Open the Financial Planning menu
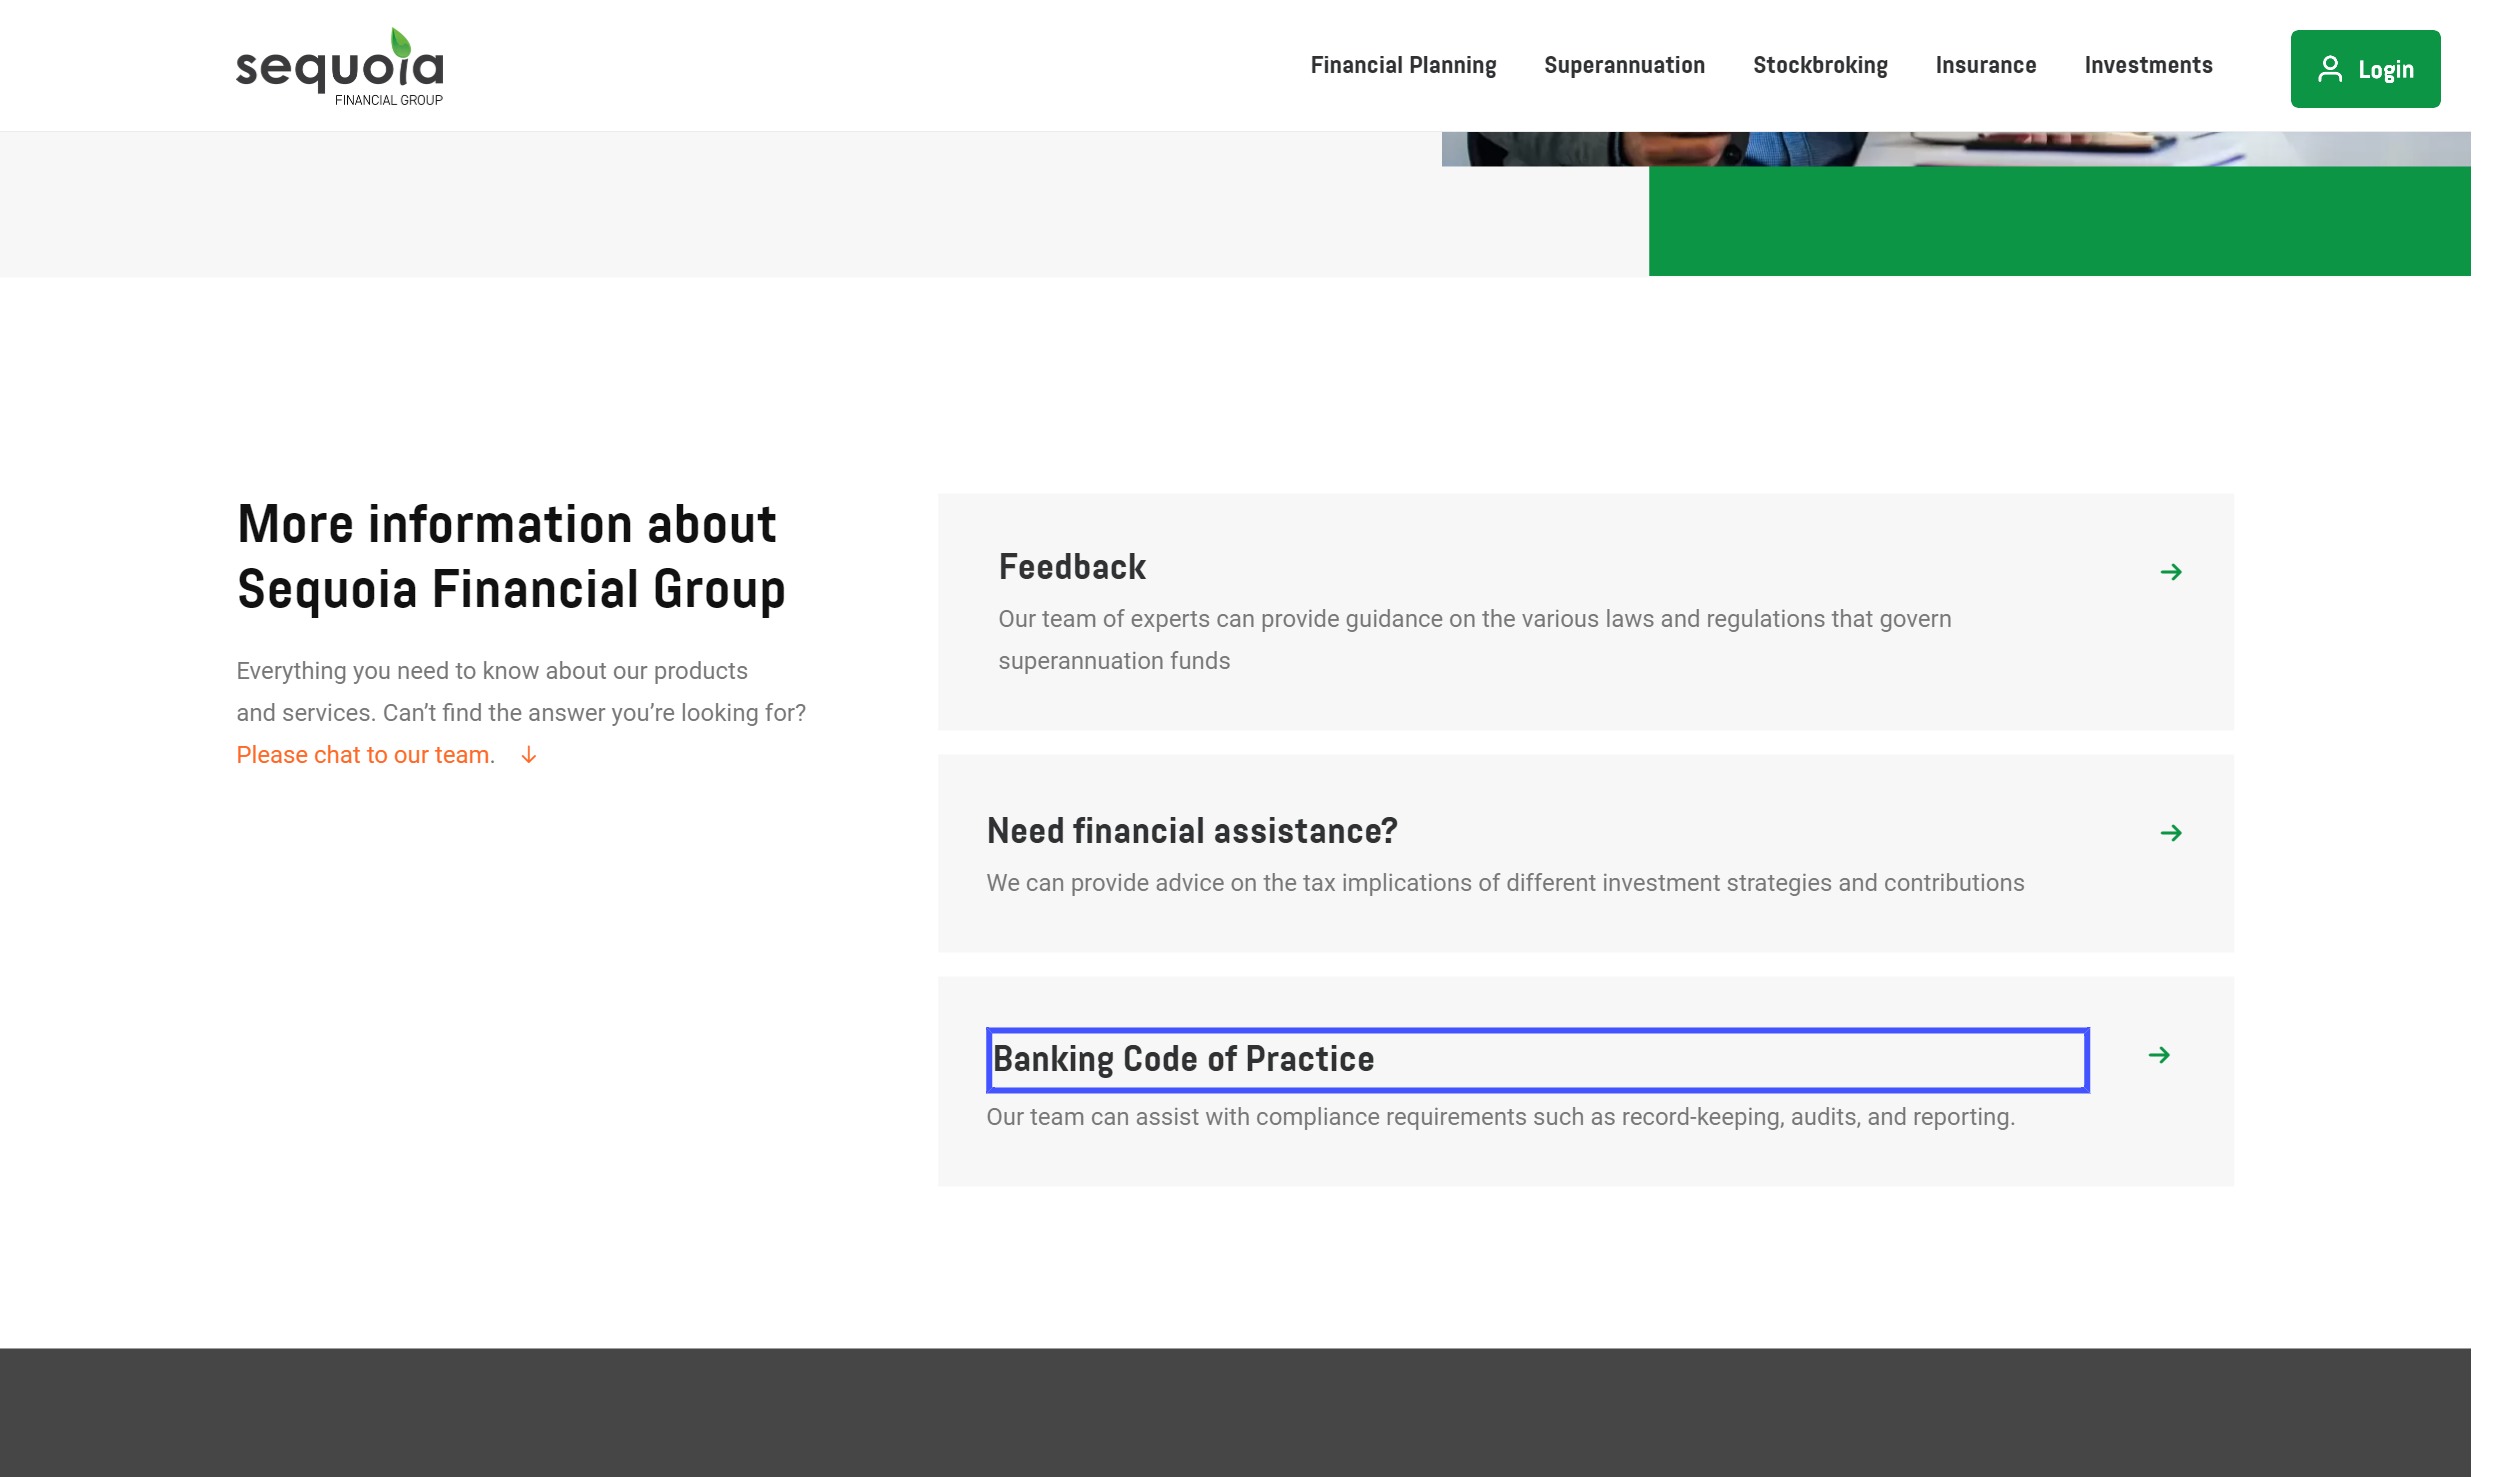This screenshot has height=1477, width=2496. pos(1402,66)
